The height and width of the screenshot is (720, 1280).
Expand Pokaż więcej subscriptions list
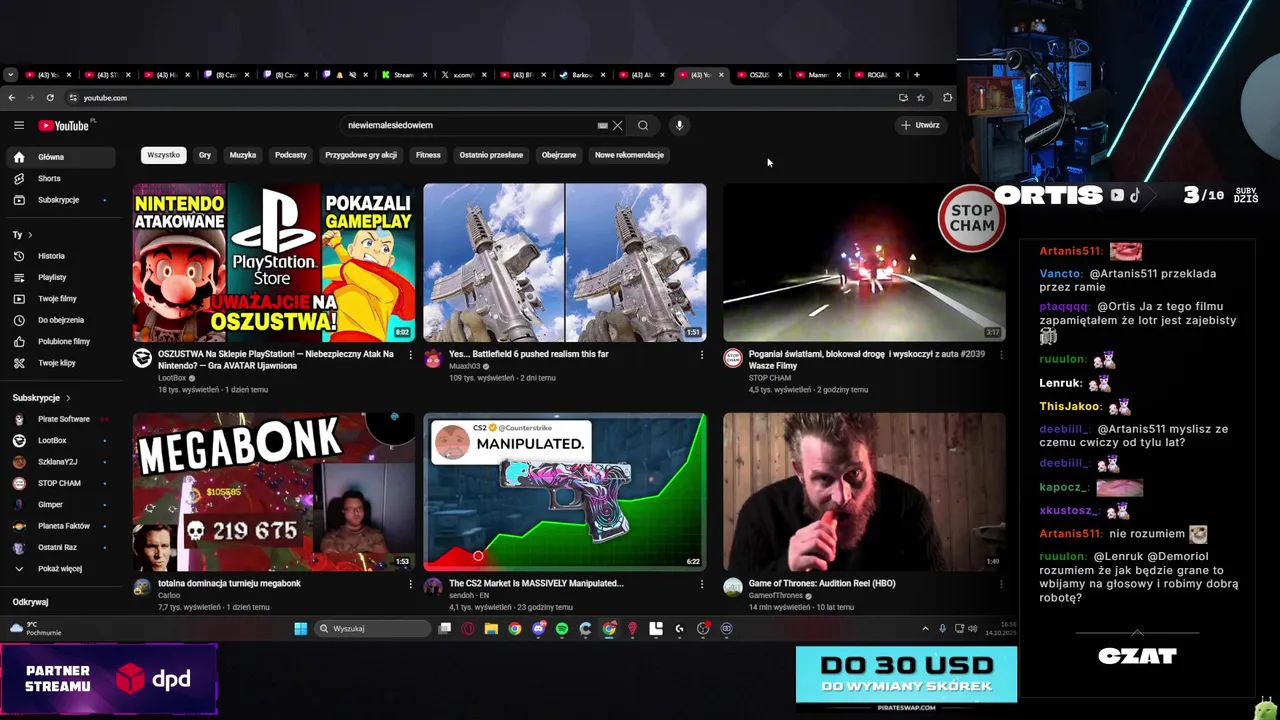60,569
